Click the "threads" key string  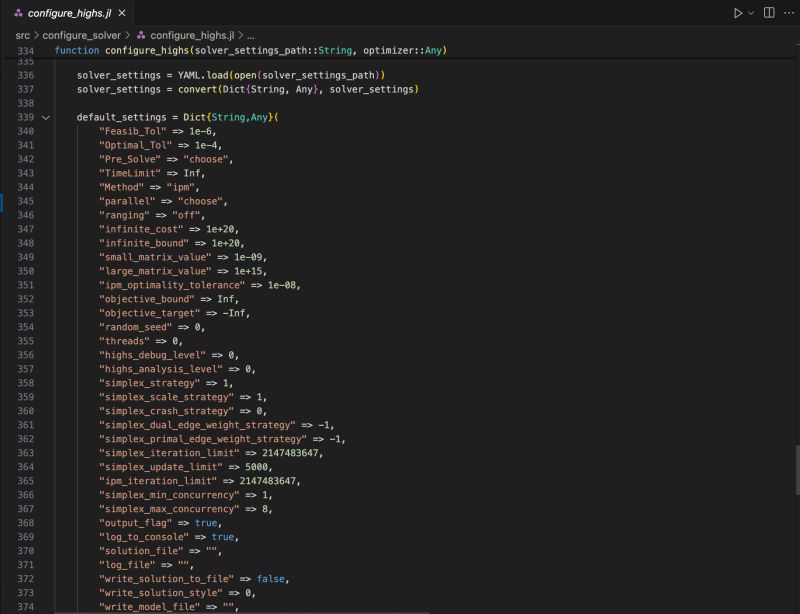tap(124, 341)
